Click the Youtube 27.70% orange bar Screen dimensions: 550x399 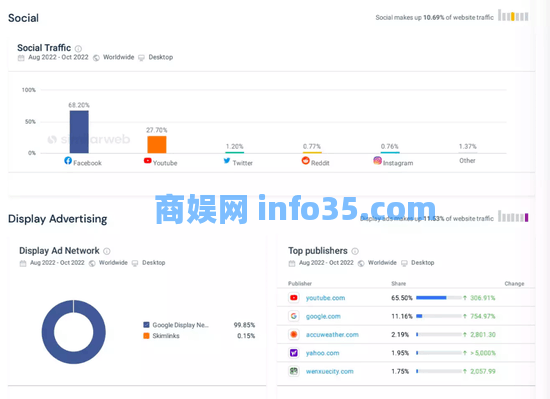157,144
